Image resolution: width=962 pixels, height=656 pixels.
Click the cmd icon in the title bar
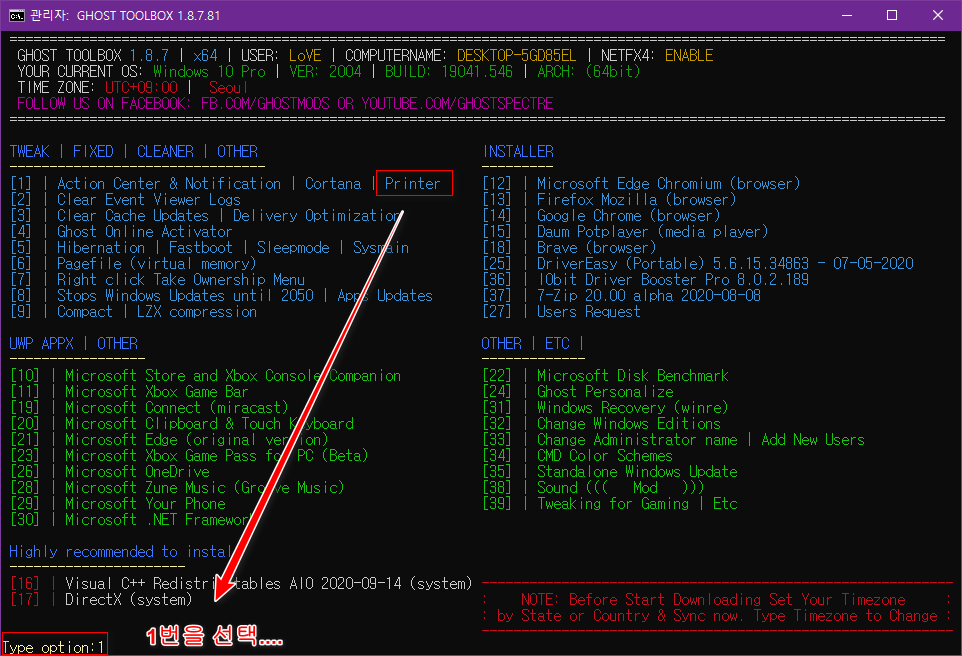point(17,15)
